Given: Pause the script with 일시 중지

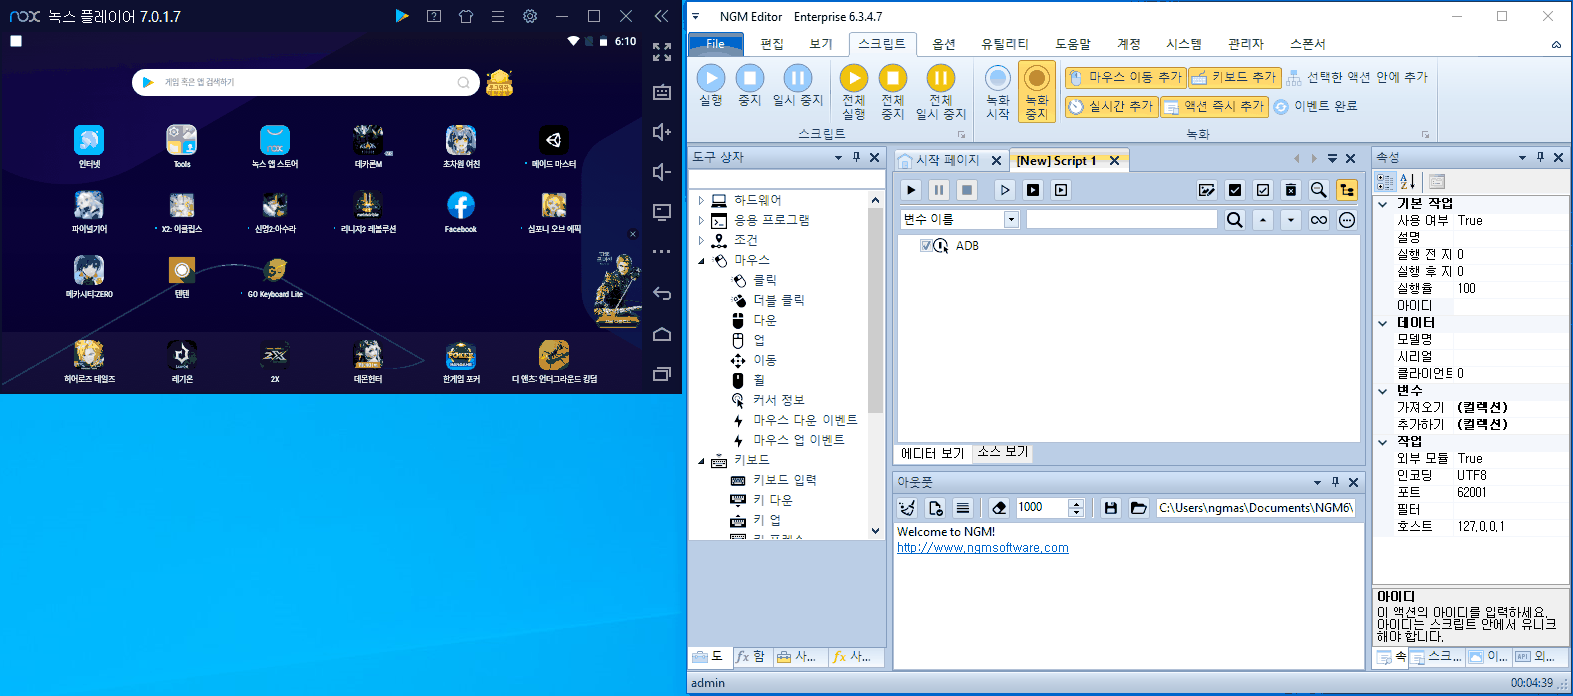Looking at the screenshot, I should [797, 86].
